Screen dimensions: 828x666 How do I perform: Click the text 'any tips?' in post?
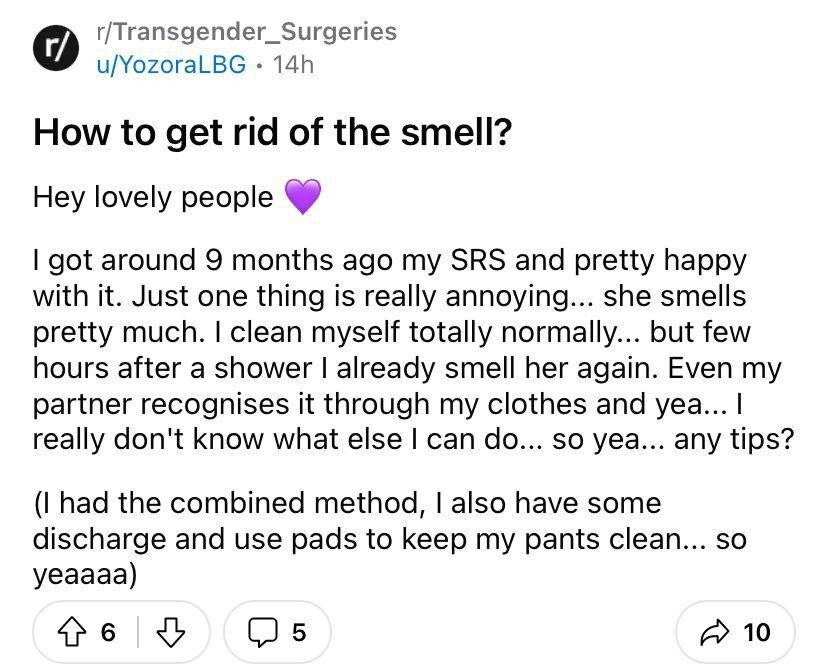pyautogui.click(x=734, y=439)
